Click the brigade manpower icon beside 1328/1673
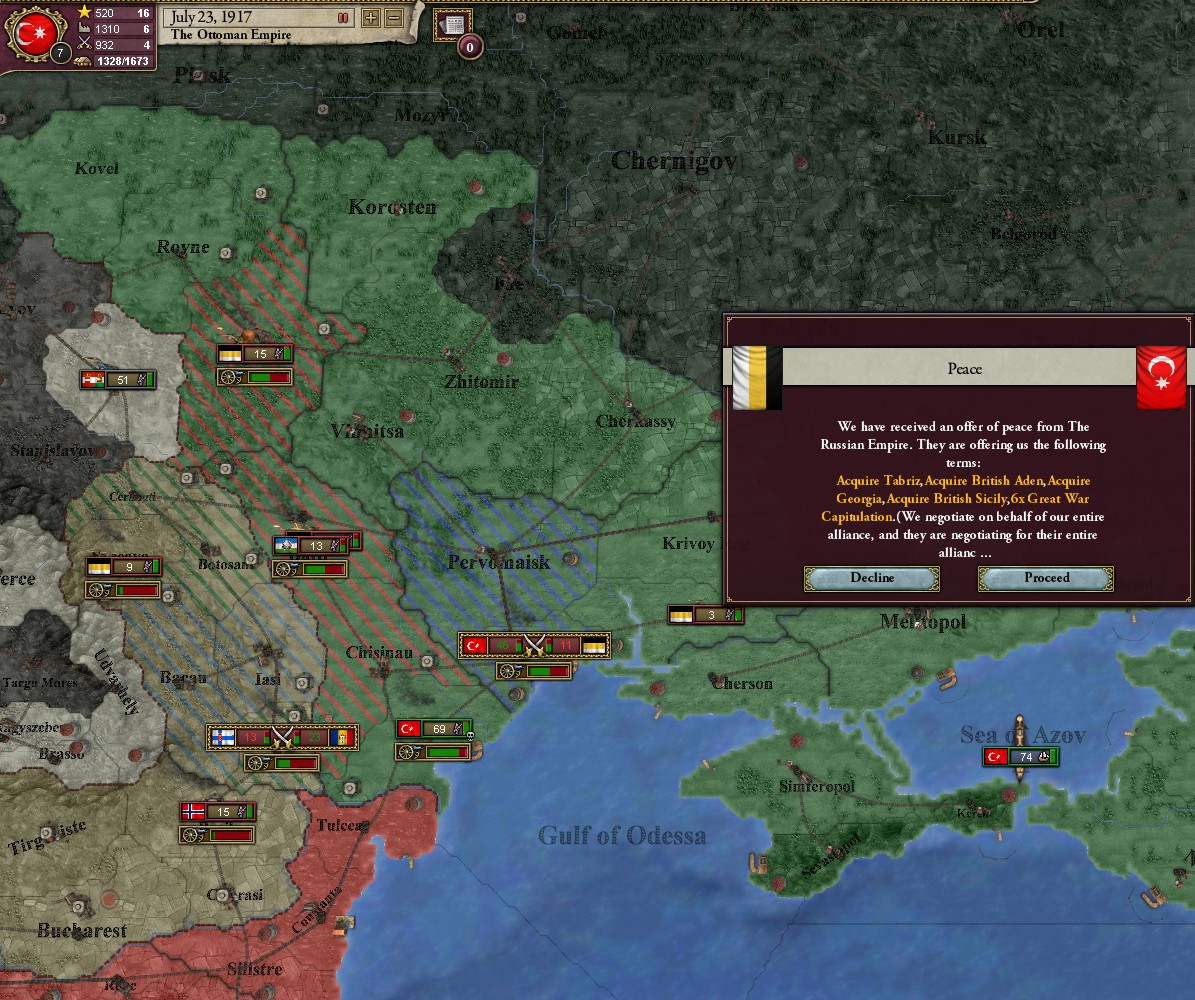1195x1000 pixels. 83,61
